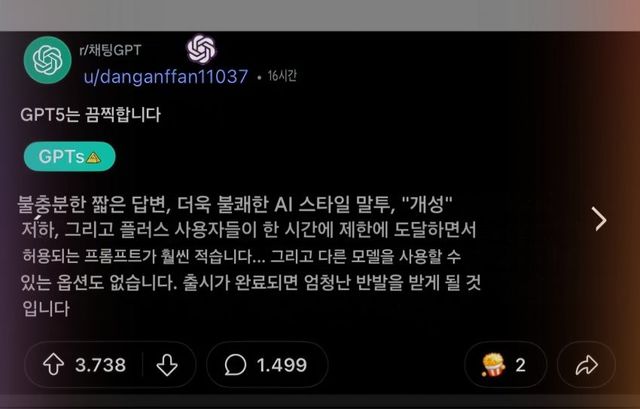Click the 16시간 post timestamp

282,76
